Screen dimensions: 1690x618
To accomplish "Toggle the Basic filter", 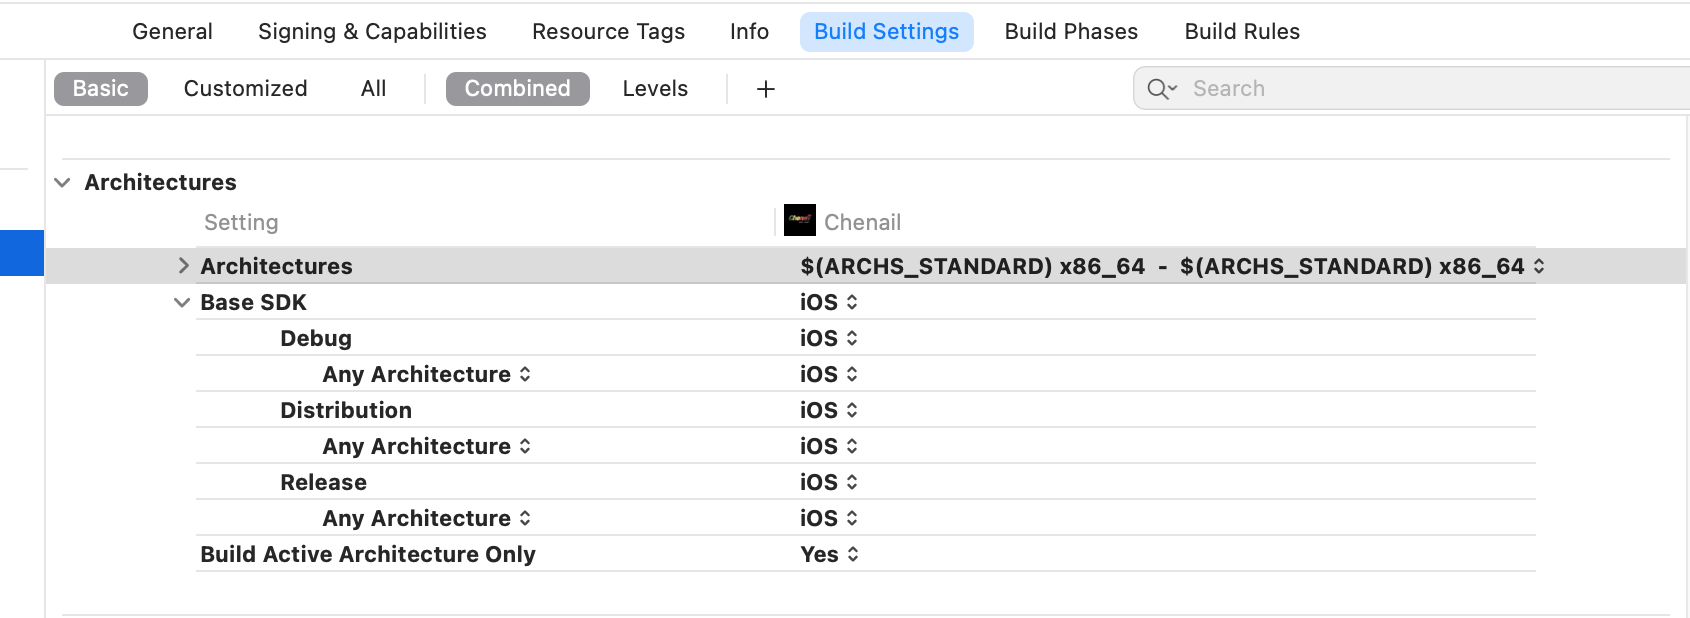I will pos(101,88).
